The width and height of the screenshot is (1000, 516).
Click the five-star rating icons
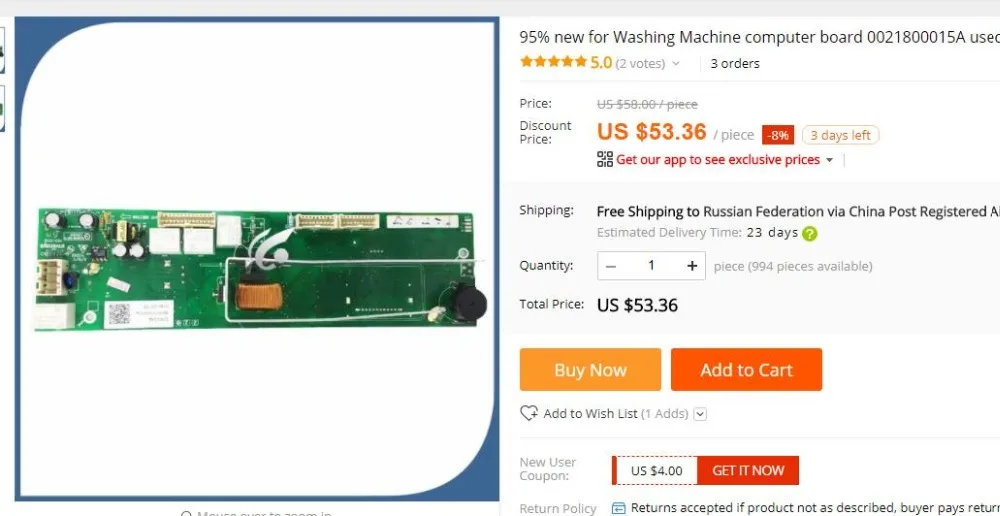click(554, 63)
